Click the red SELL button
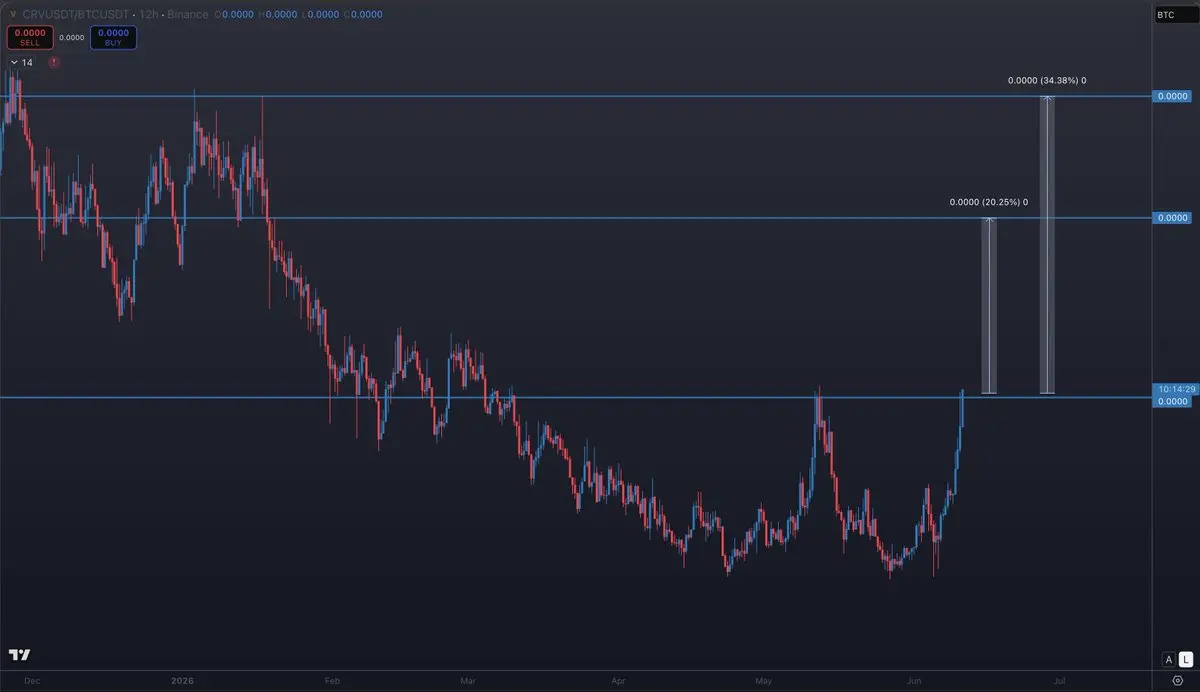The image size is (1200, 692). point(30,37)
